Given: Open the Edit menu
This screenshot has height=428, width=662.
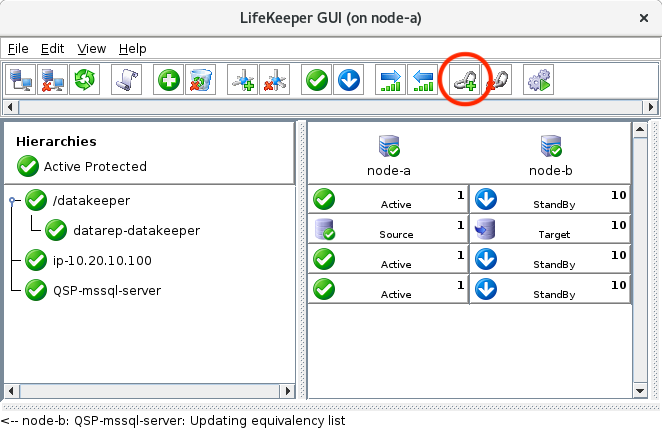Looking at the screenshot, I should pyautogui.click(x=52, y=49).
